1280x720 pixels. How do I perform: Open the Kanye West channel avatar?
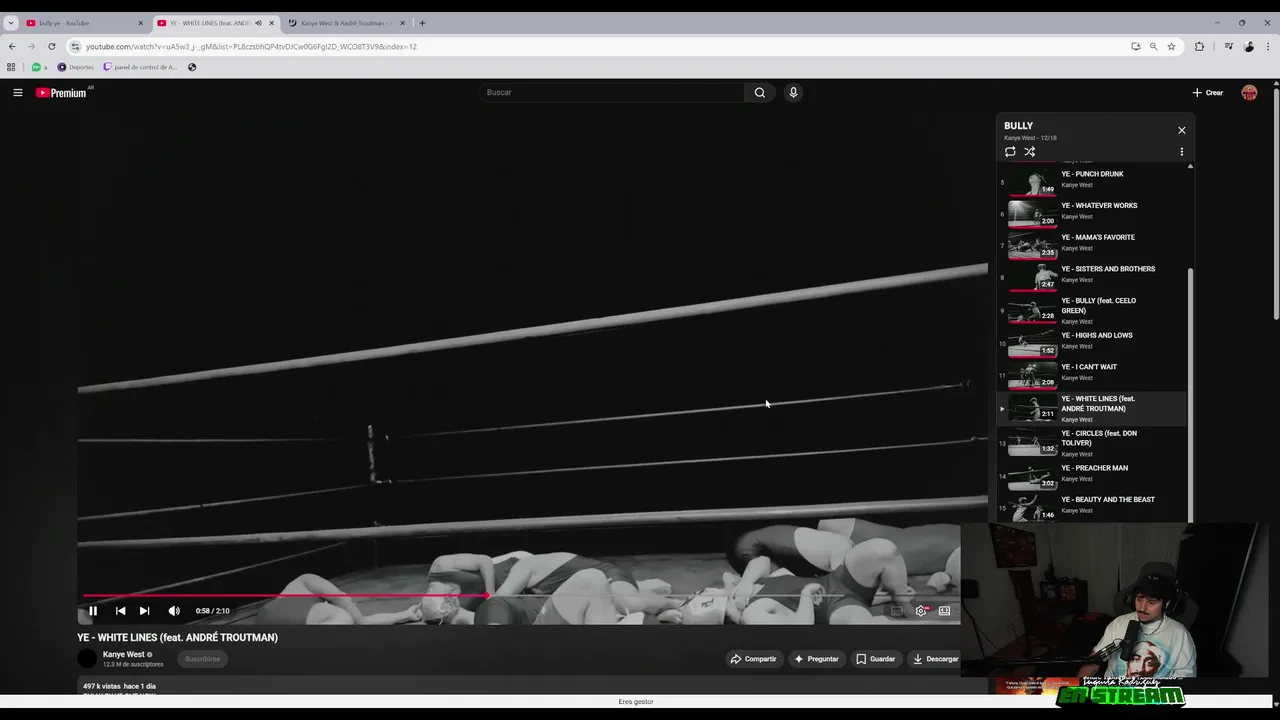(x=88, y=658)
